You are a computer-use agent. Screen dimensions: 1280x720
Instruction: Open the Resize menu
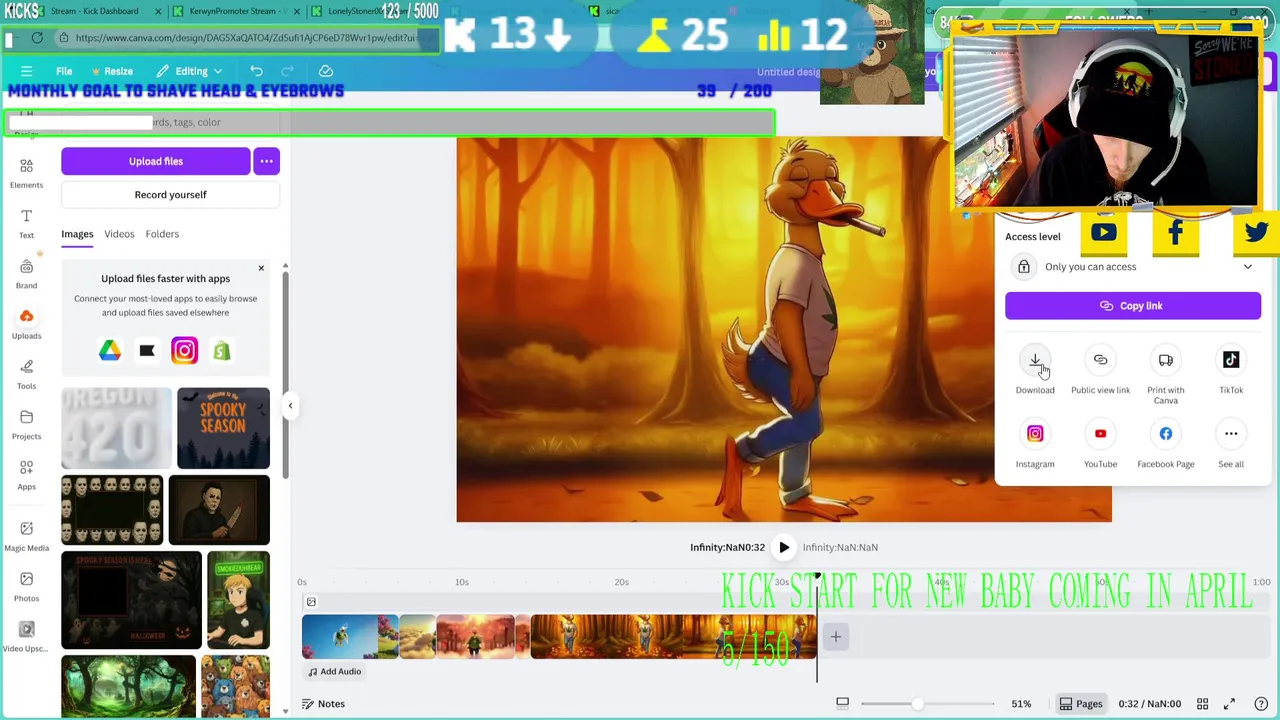coord(112,71)
